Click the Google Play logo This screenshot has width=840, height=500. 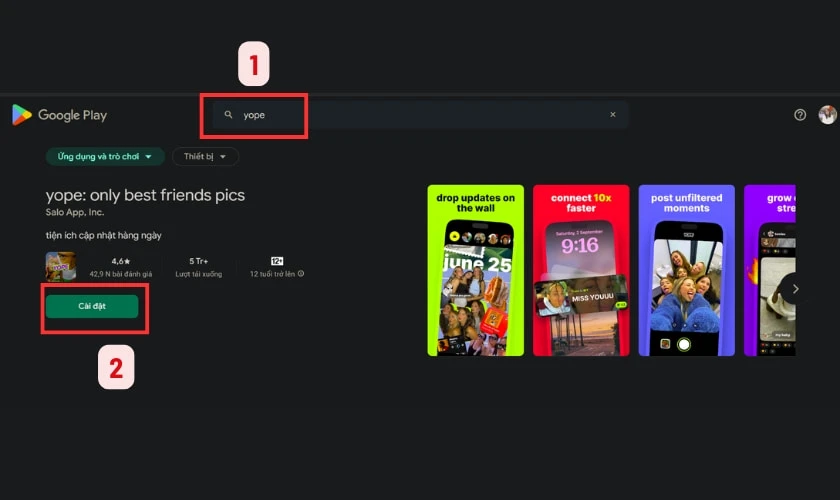pyautogui.click(x=59, y=115)
